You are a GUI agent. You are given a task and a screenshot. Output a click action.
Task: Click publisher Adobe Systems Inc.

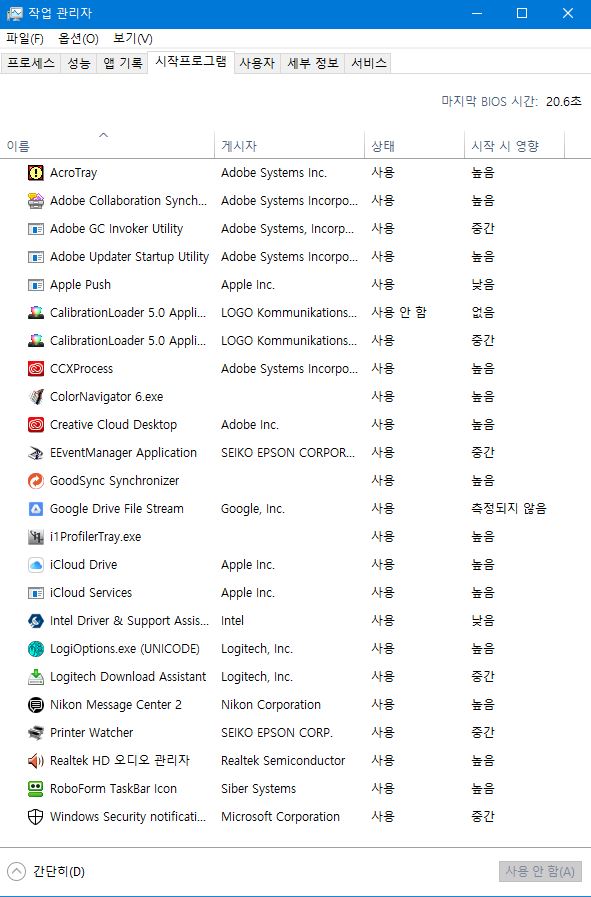(x=274, y=173)
